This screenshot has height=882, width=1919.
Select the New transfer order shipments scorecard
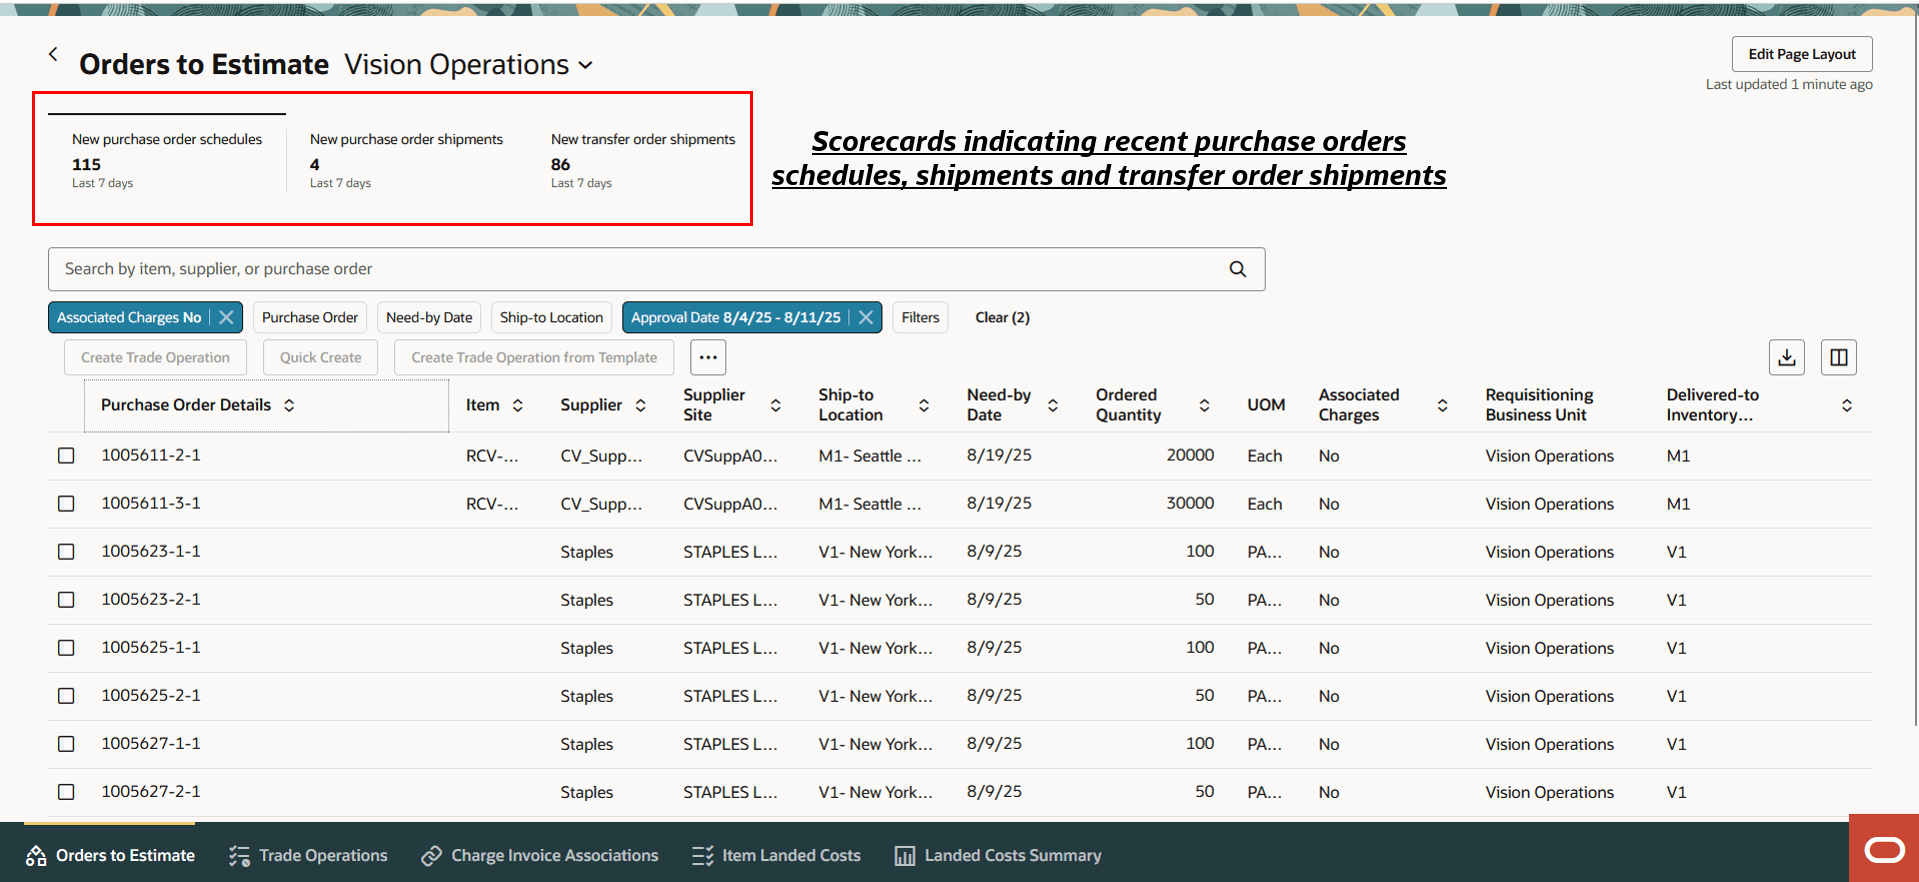click(643, 160)
